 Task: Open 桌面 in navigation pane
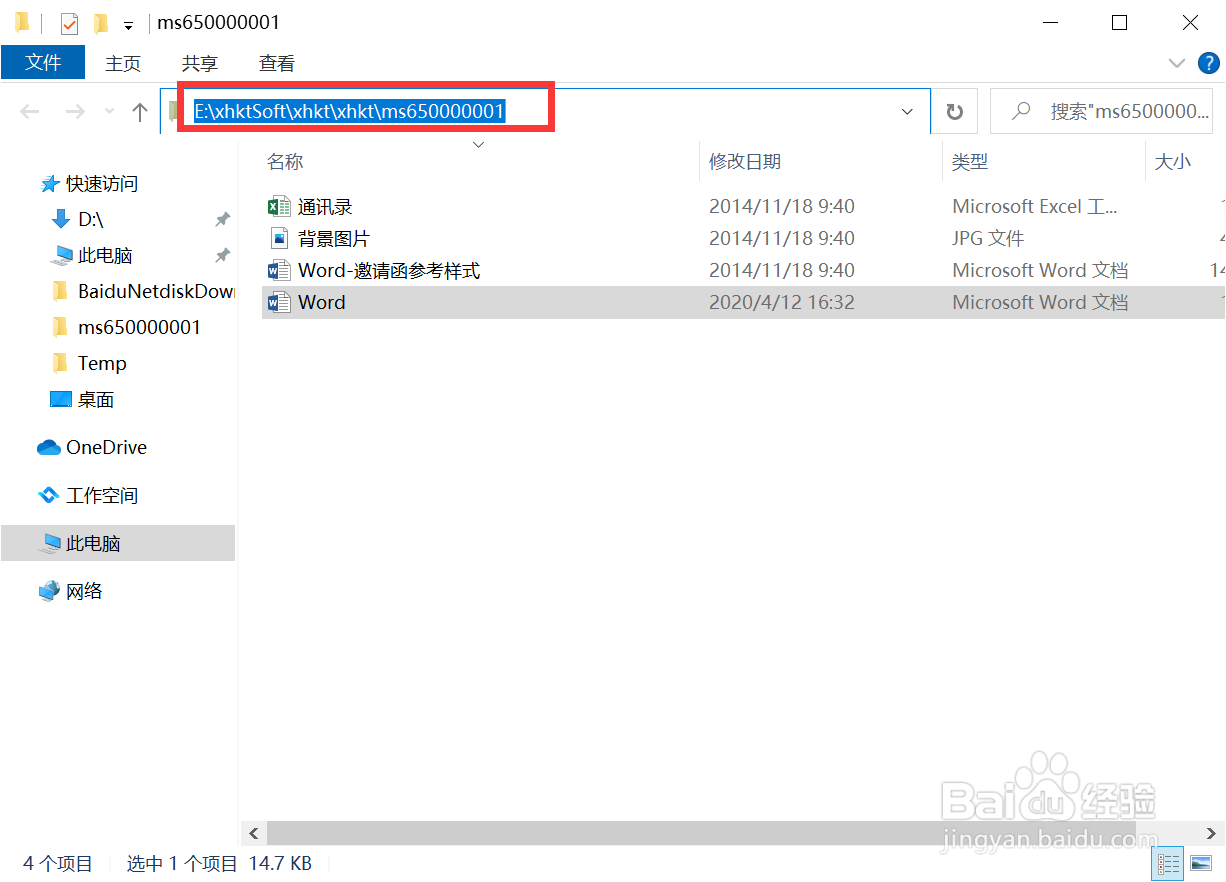pos(95,400)
